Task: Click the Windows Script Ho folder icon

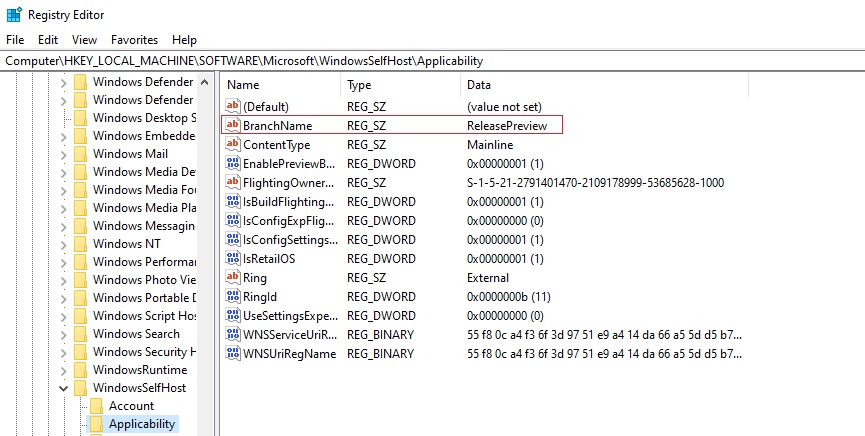Action: tap(81, 316)
